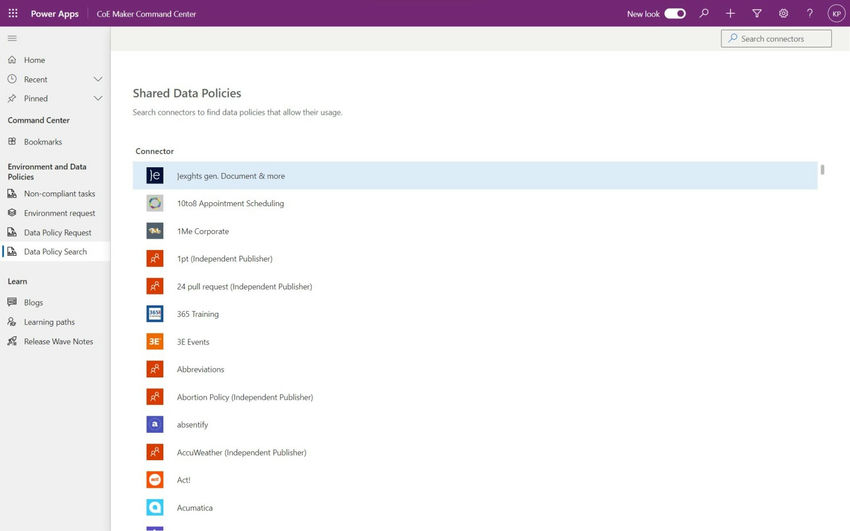Select "Act!" row text

pos(184,480)
